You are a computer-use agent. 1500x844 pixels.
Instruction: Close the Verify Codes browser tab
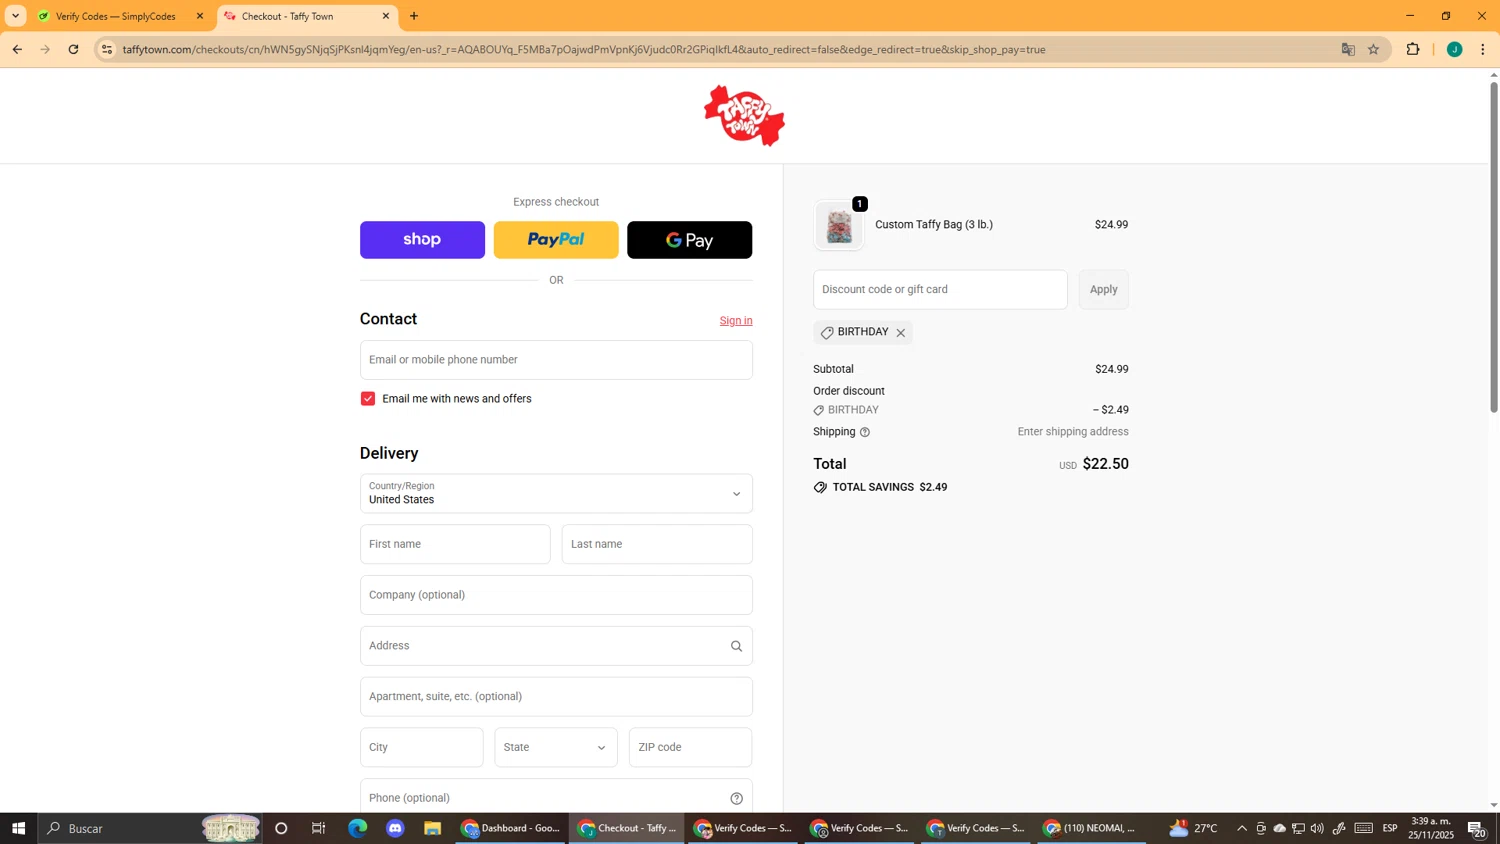pyautogui.click(x=199, y=16)
